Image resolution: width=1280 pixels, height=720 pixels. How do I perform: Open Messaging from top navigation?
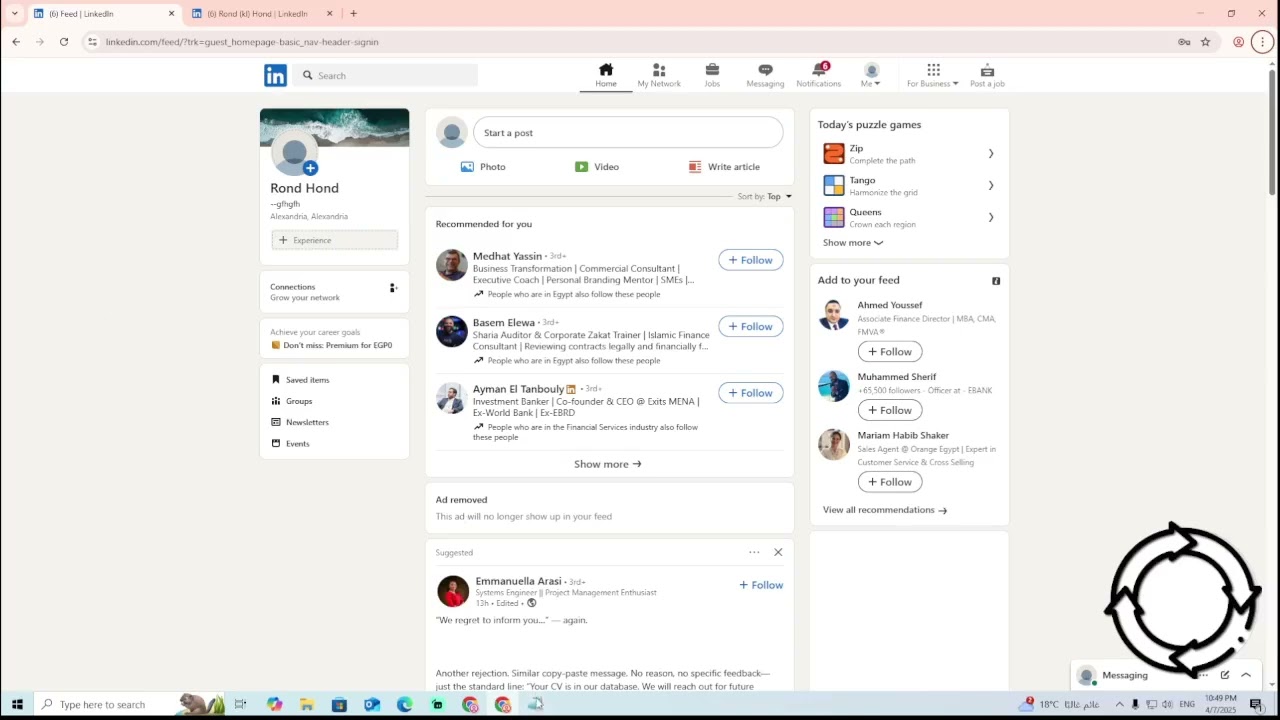pyautogui.click(x=765, y=75)
